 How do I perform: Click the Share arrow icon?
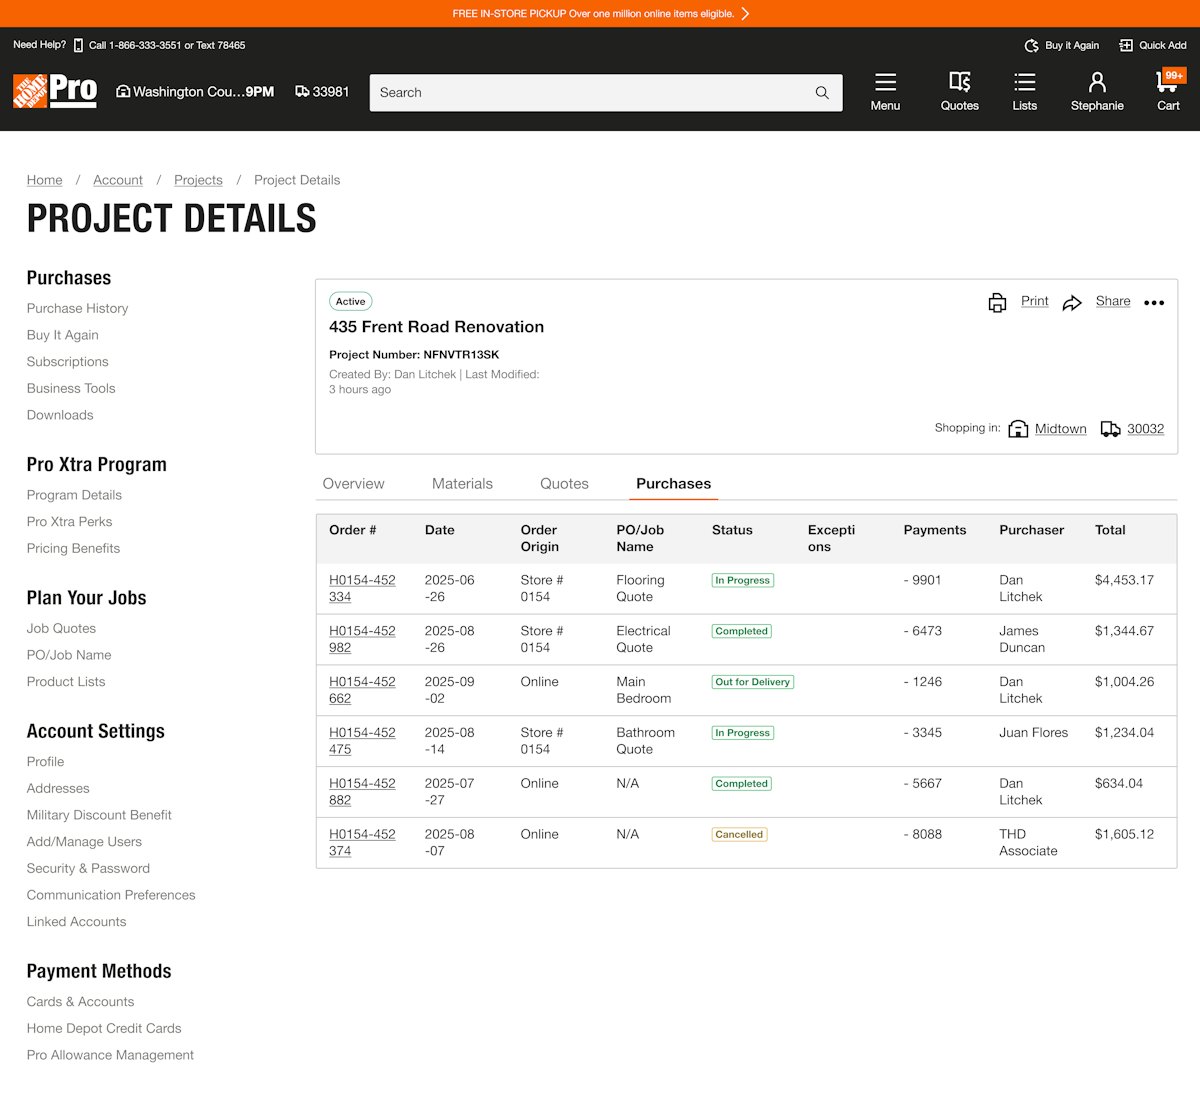[x=1072, y=301]
